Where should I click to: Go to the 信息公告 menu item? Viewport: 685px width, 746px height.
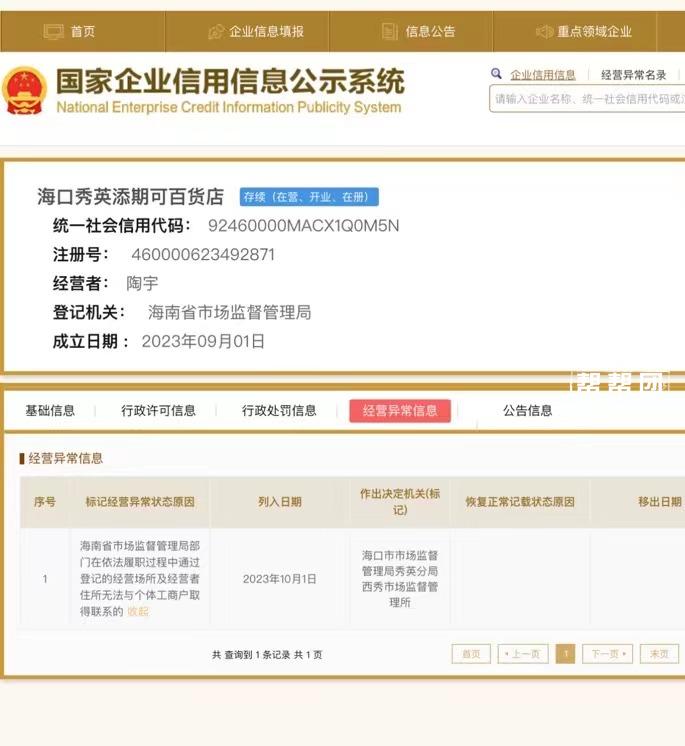430,32
